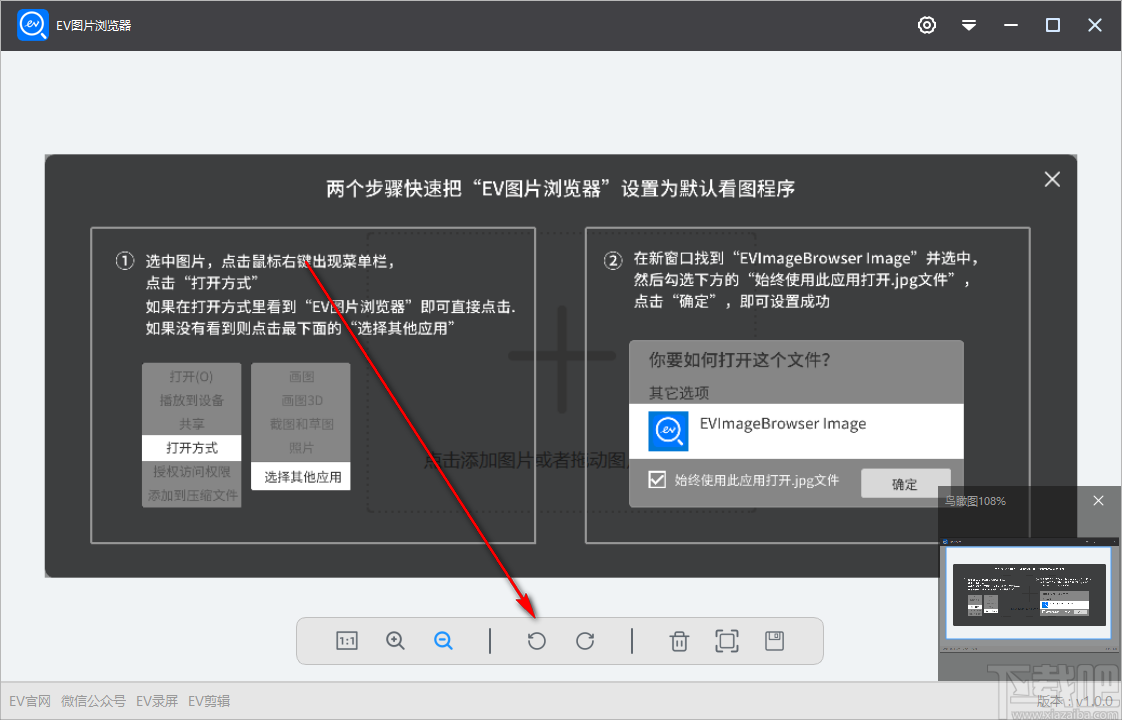This screenshot has width=1122, height=720.
Task: Click the EV录屏 link in the footer
Action: click(157, 700)
